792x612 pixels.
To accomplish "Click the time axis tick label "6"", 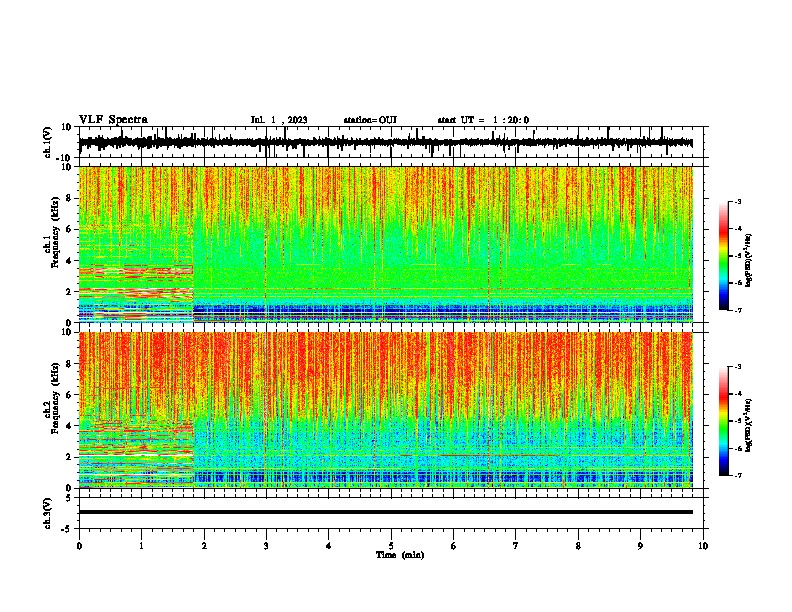I will (x=454, y=546).
